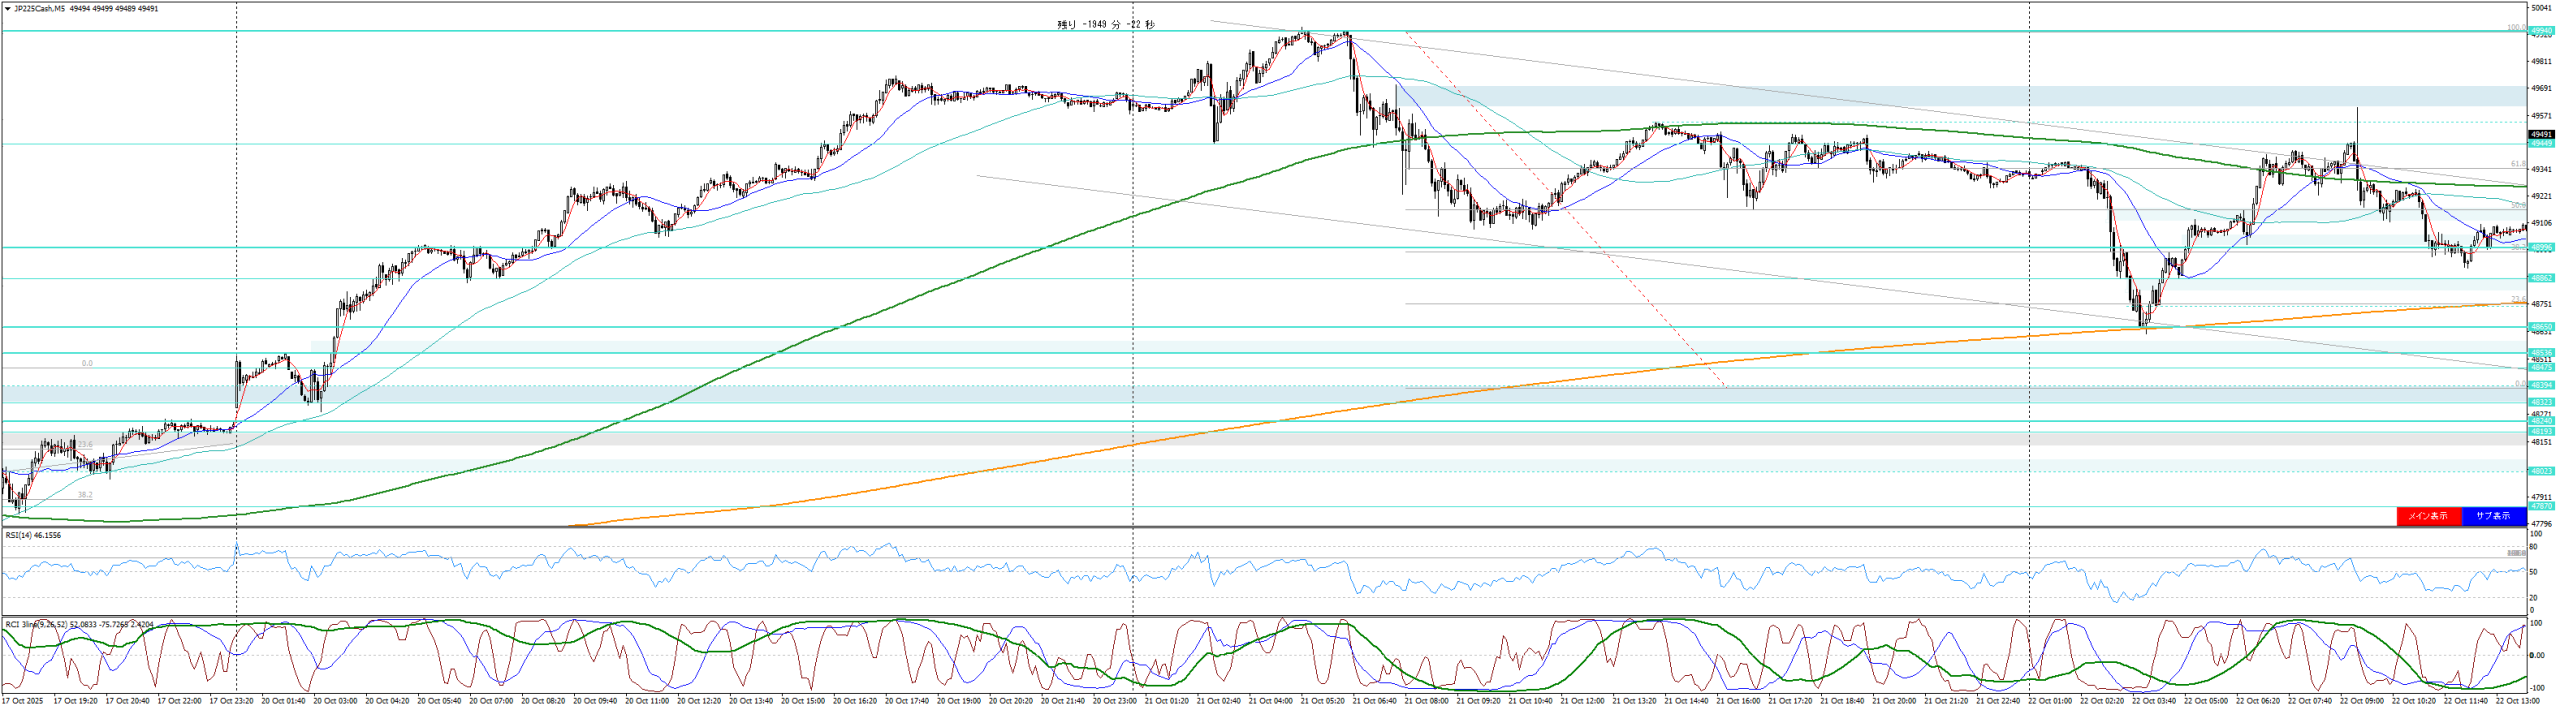Click the 残り countdown timer text
Screen dimensions: 2560x710
1105,25
